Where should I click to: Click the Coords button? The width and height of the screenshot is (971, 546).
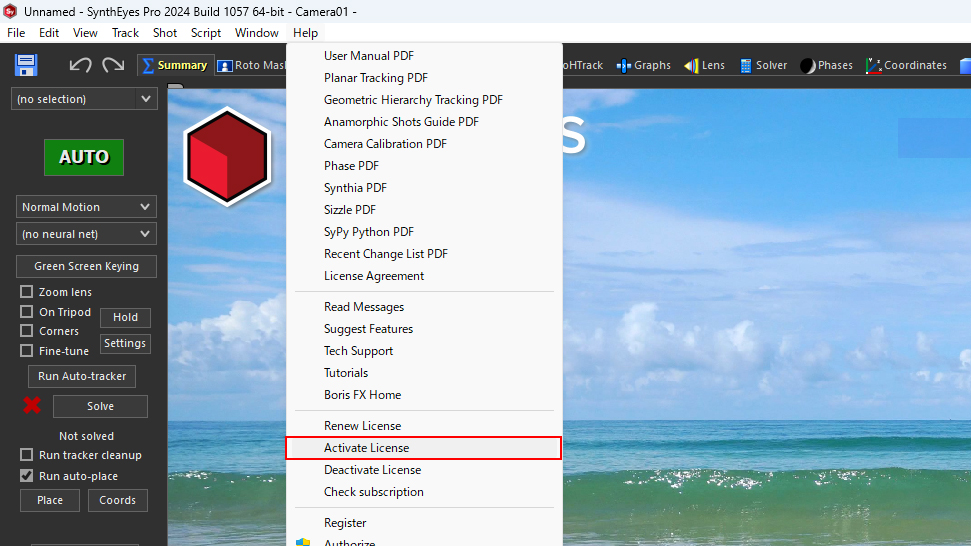(118, 500)
